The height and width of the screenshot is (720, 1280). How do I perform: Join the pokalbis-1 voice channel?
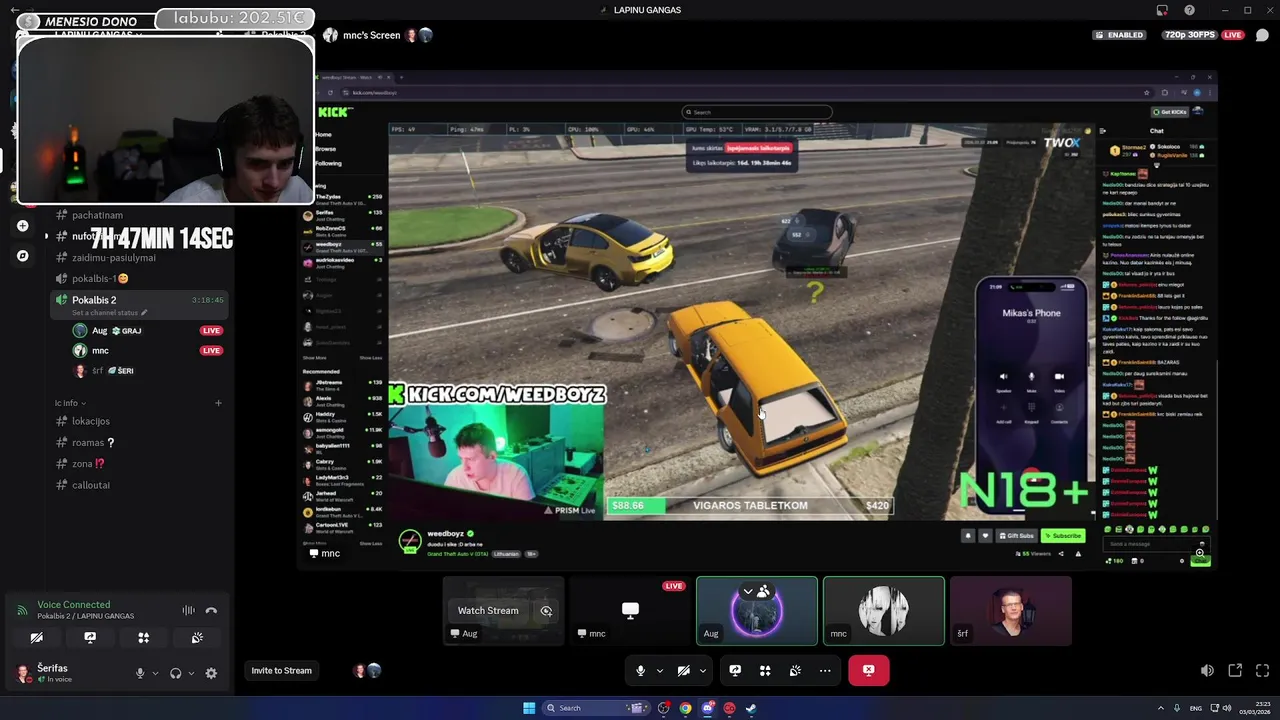[x=100, y=278]
